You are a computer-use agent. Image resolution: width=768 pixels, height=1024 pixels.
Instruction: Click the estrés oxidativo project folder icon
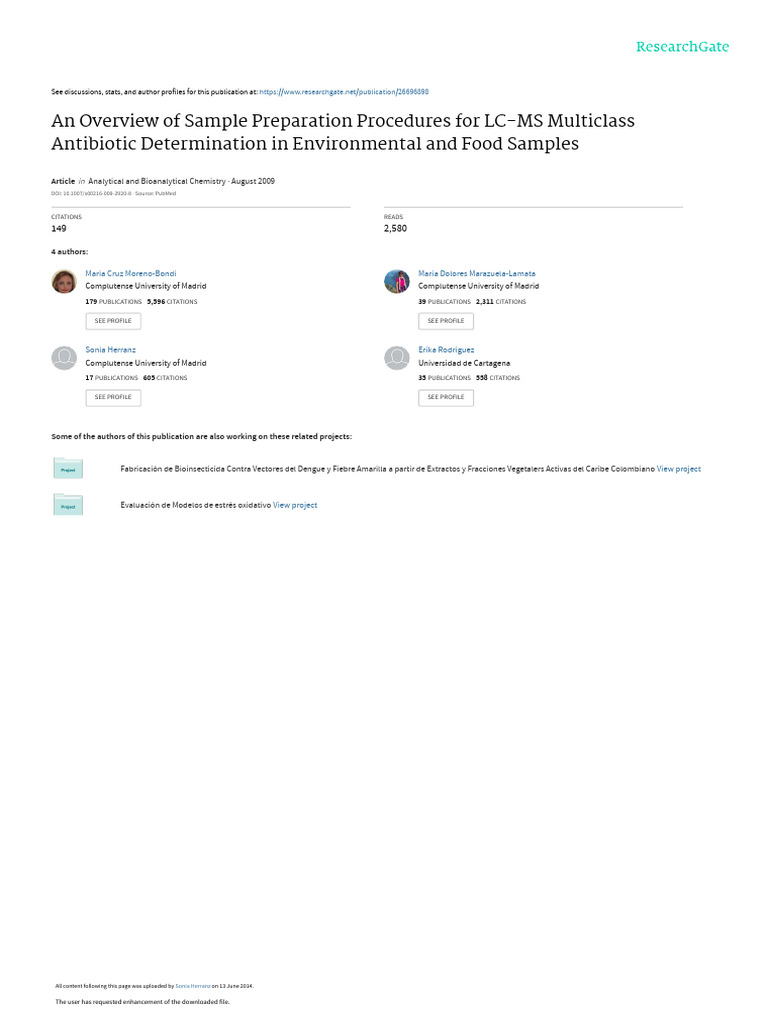[68, 505]
